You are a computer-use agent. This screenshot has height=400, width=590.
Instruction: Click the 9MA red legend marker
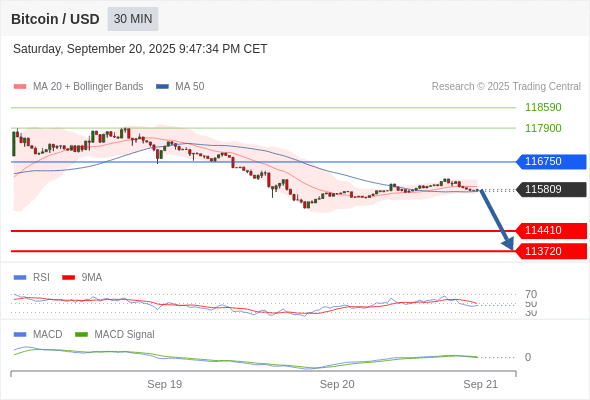[68, 278]
